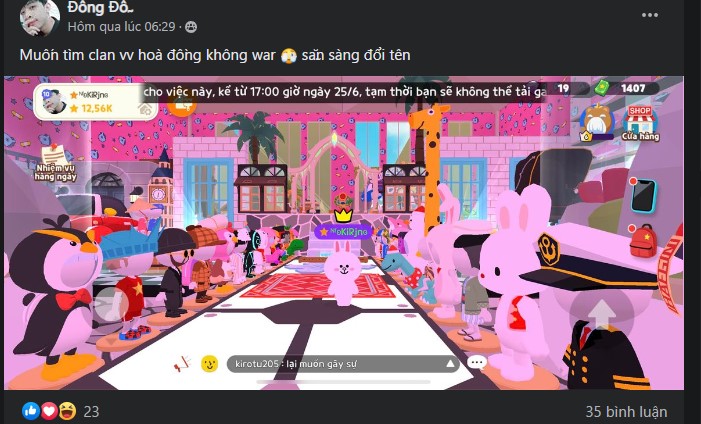The height and width of the screenshot is (424, 701).
Task: Click the megaphone announcement icon
Action: point(182,364)
